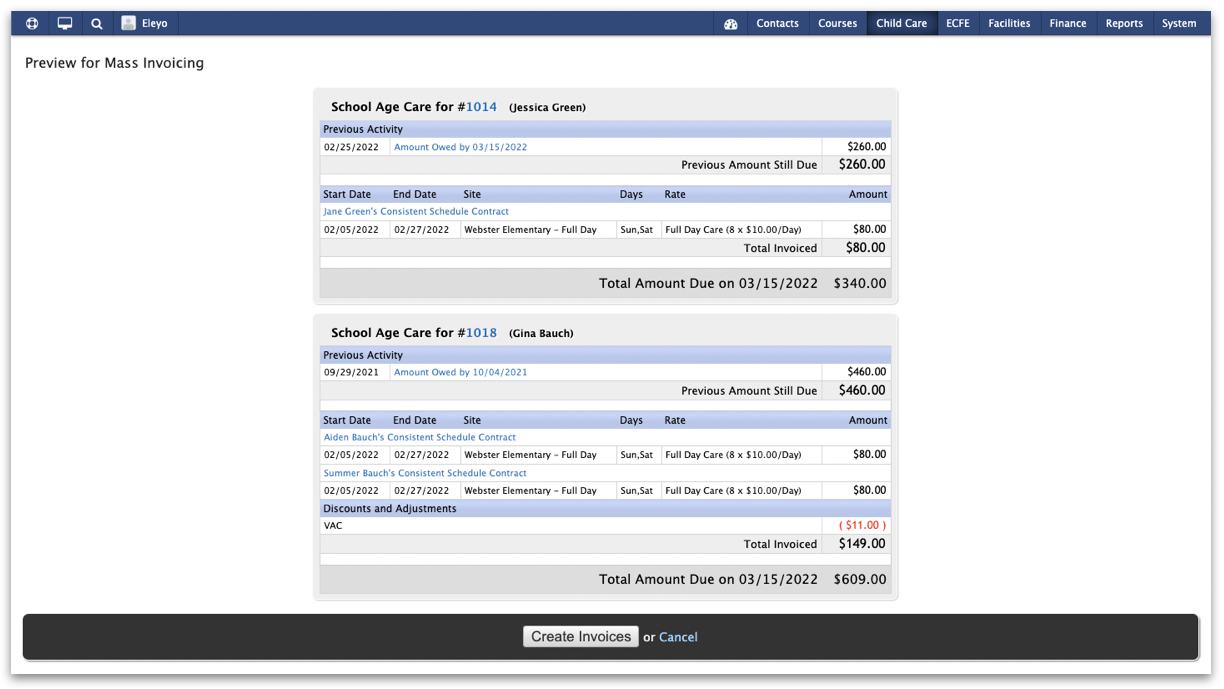1224x689 pixels.
Task: Open the Reports menu
Action: coord(1124,23)
